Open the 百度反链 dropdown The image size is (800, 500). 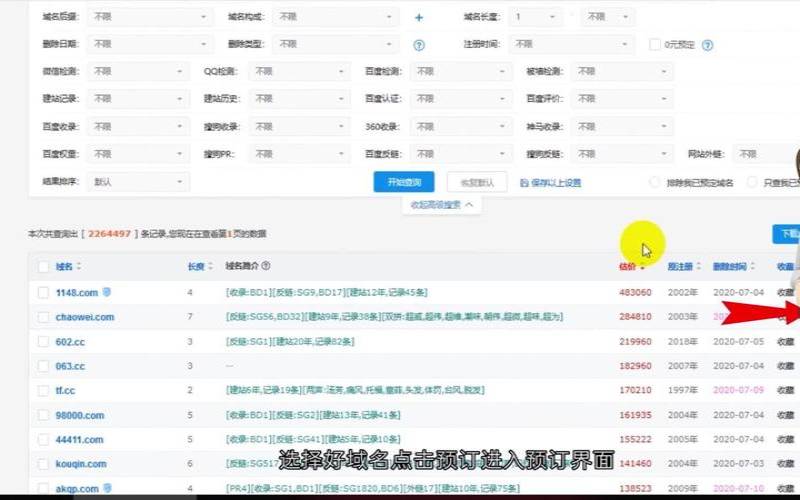click(461, 154)
